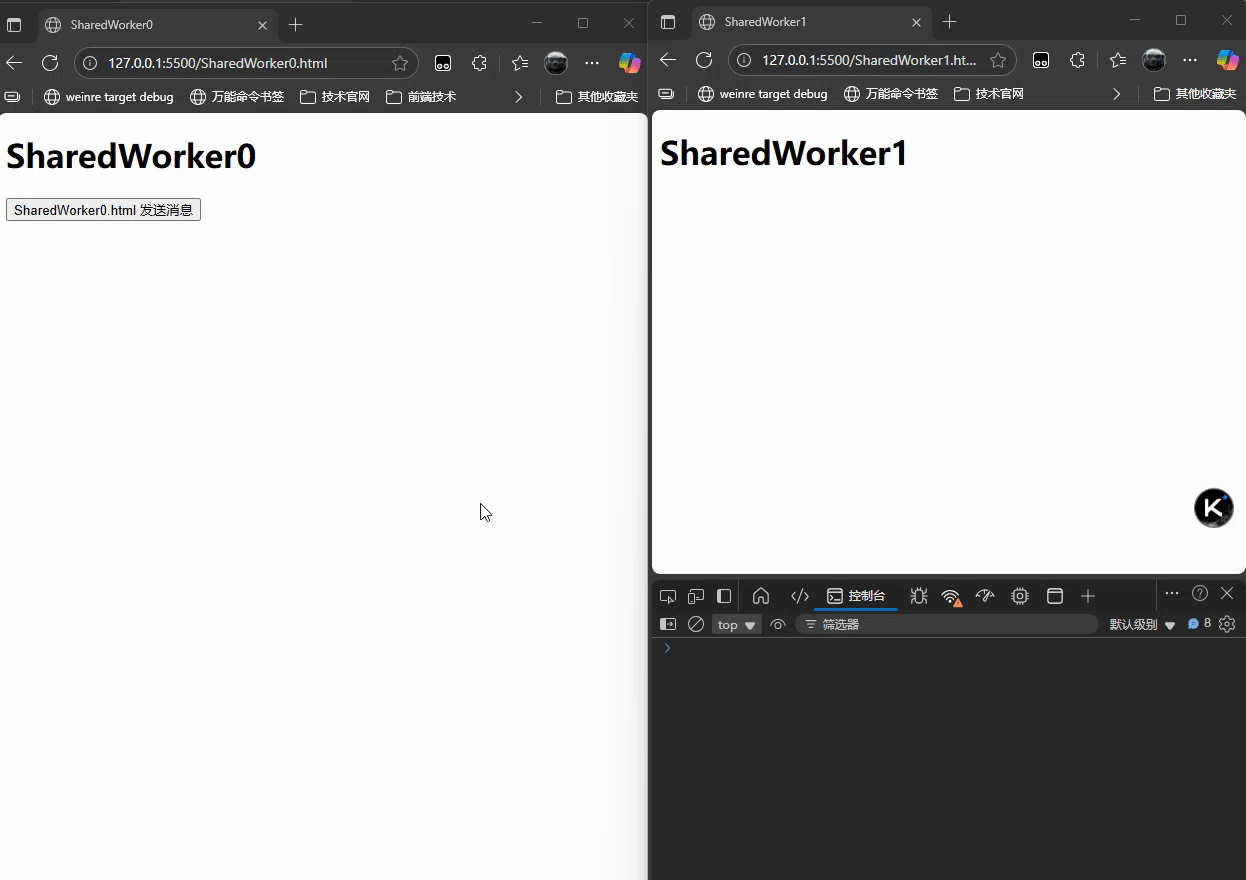Select the SharedWorker0 browser tab

157,24
